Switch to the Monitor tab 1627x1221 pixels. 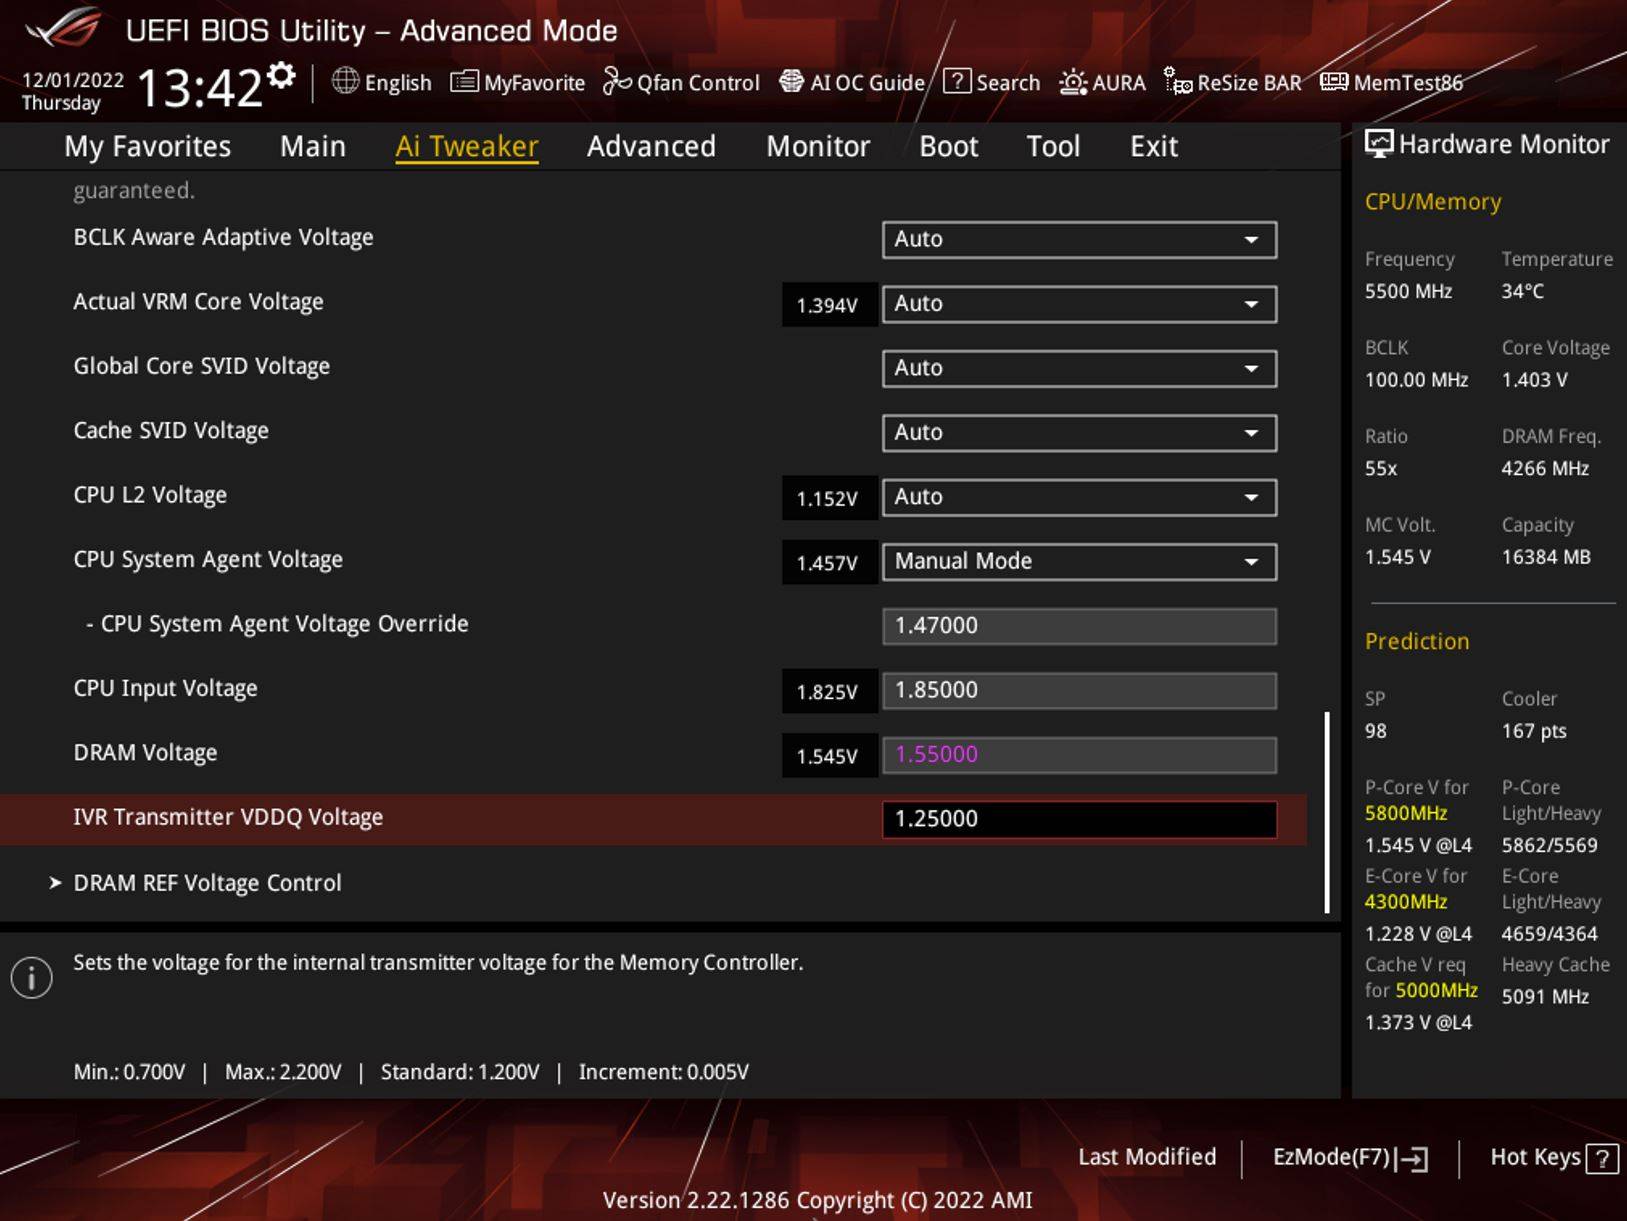click(x=818, y=146)
